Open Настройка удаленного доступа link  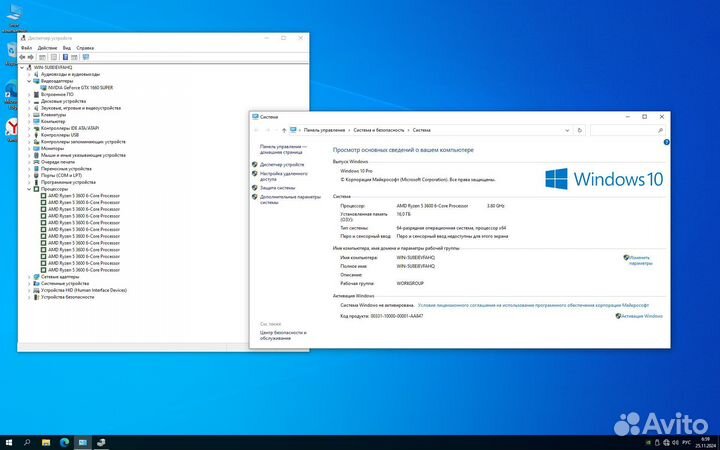click(x=284, y=176)
